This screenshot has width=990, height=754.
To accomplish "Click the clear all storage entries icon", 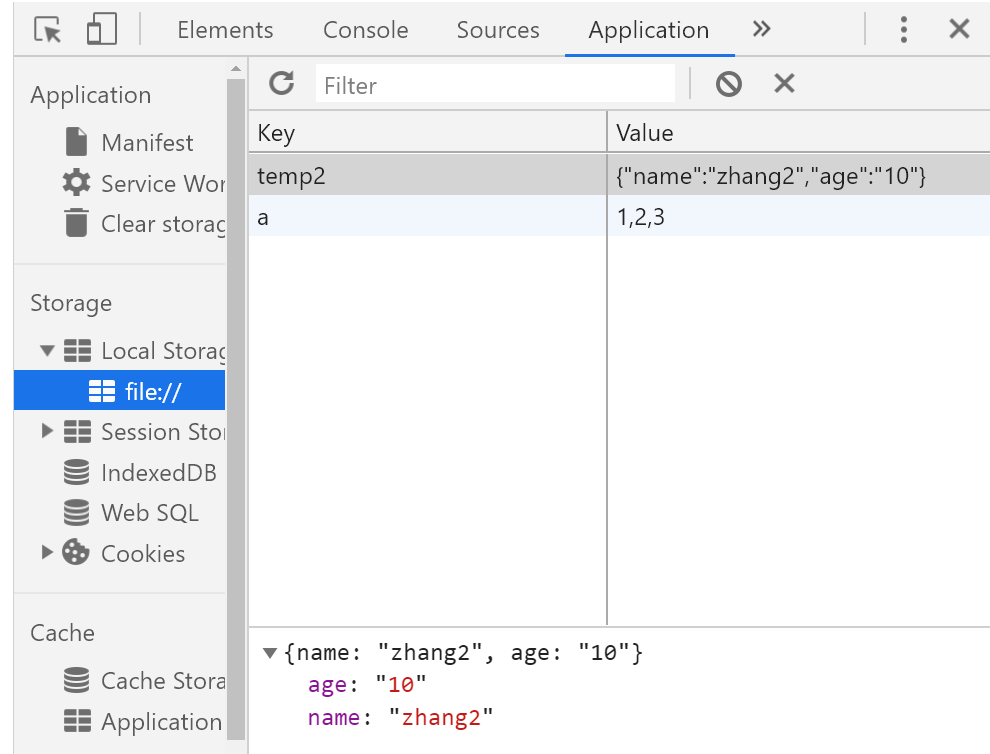I will pyautogui.click(x=729, y=84).
